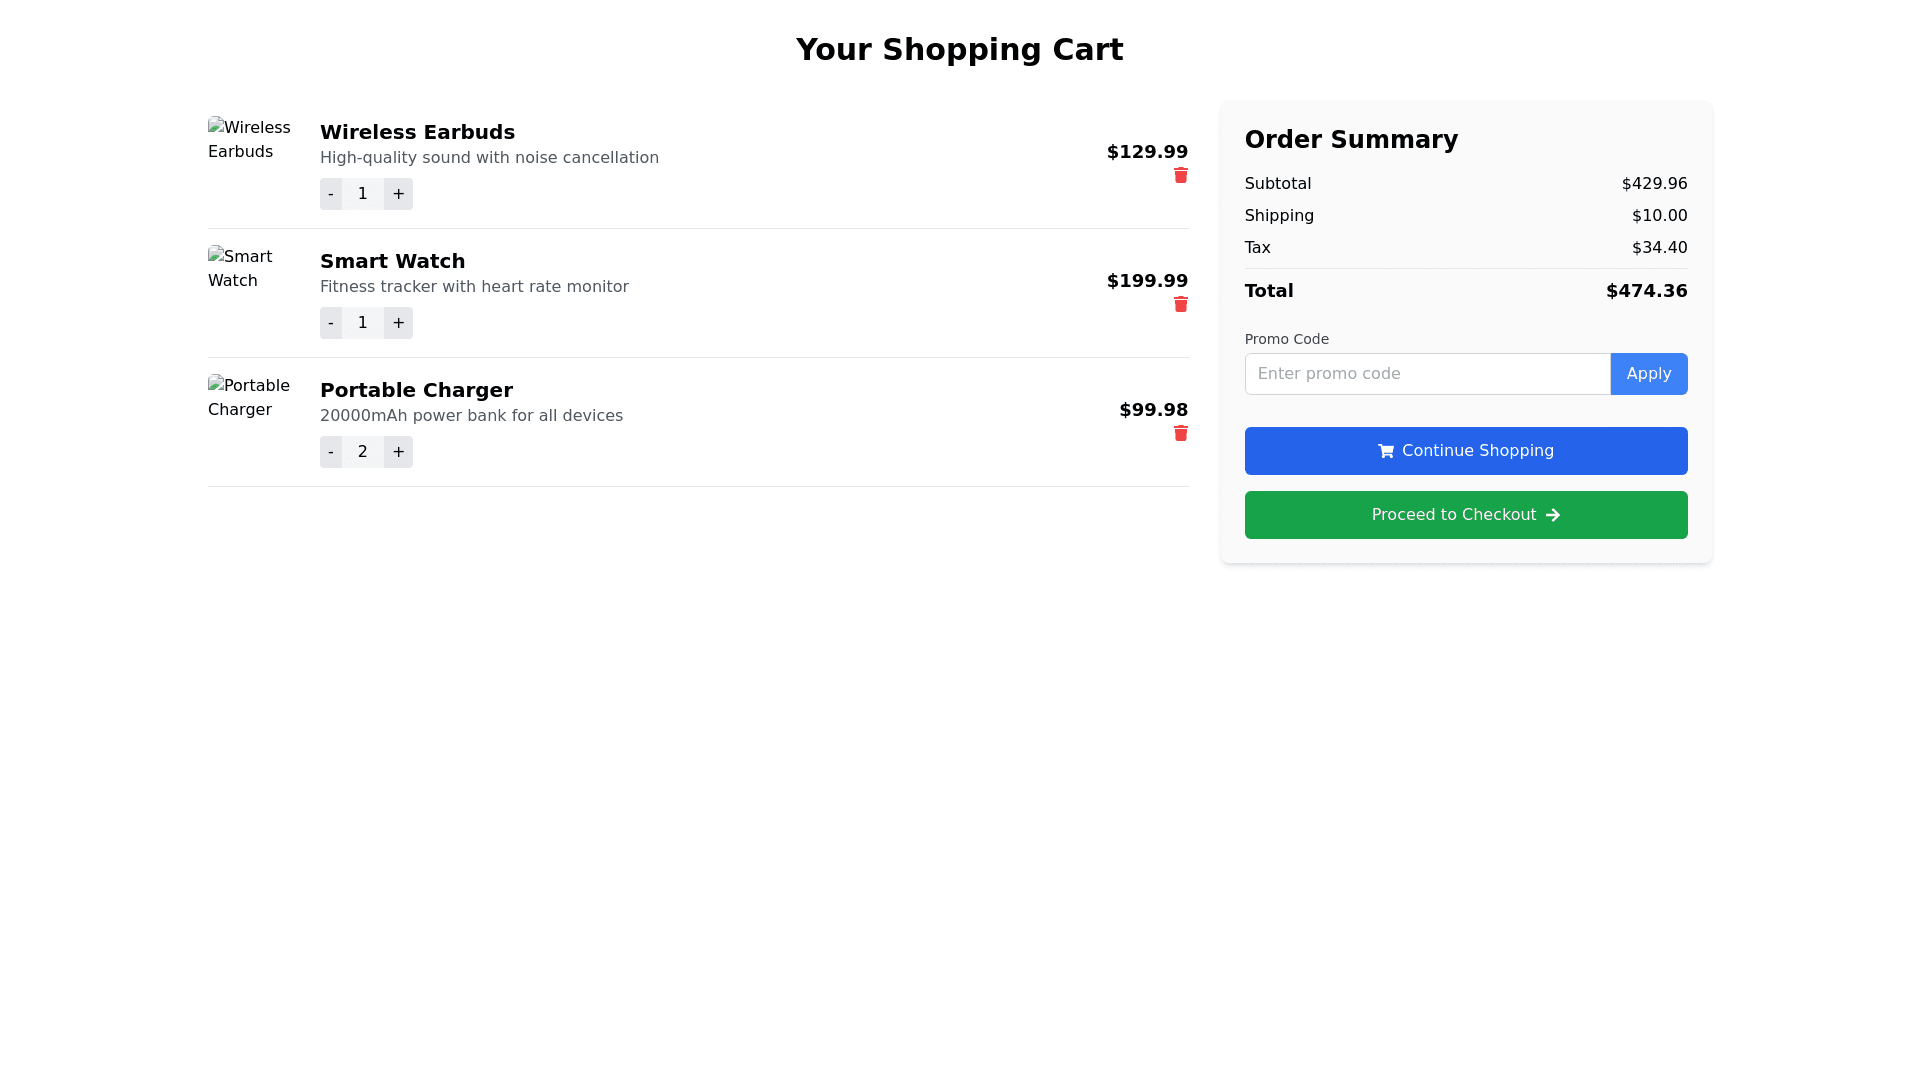Remove Smart Watch using trash icon

coord(1181,305)
